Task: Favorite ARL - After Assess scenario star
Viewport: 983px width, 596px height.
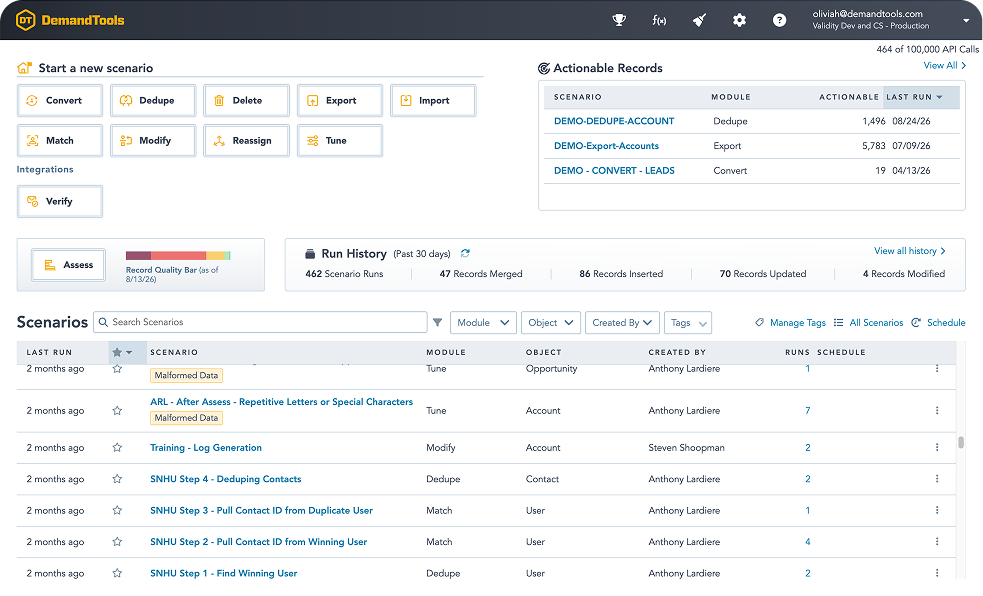Action: click(x=117, y=410)
